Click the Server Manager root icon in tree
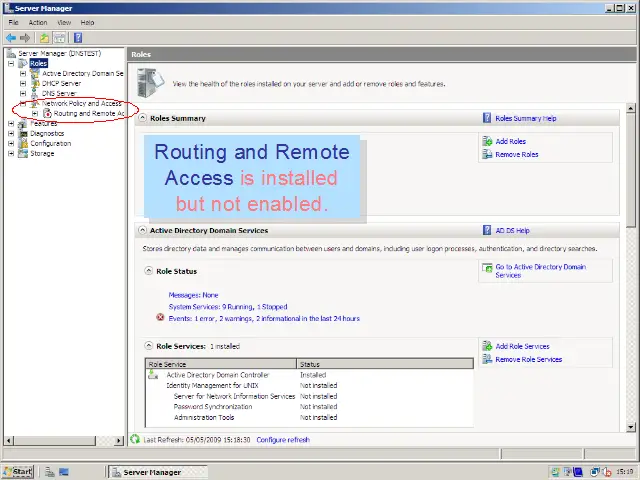The height and width of the screenshot is (480, 640). pyautogui.click(x=12, y=53)
